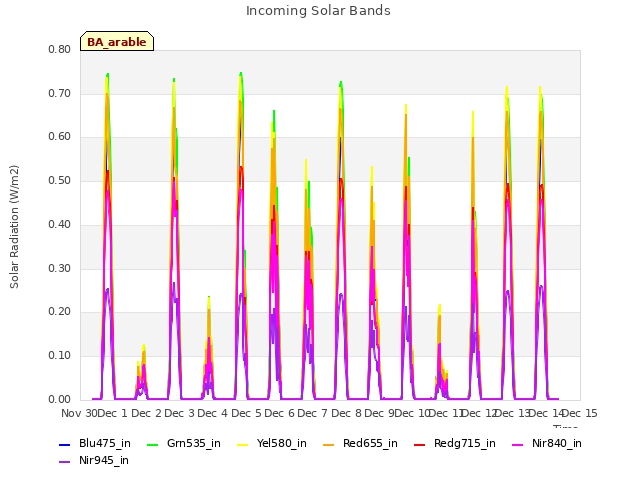
Task: Click the Solar Radiation (W/m2) axis label
Action: coord(14,227)
